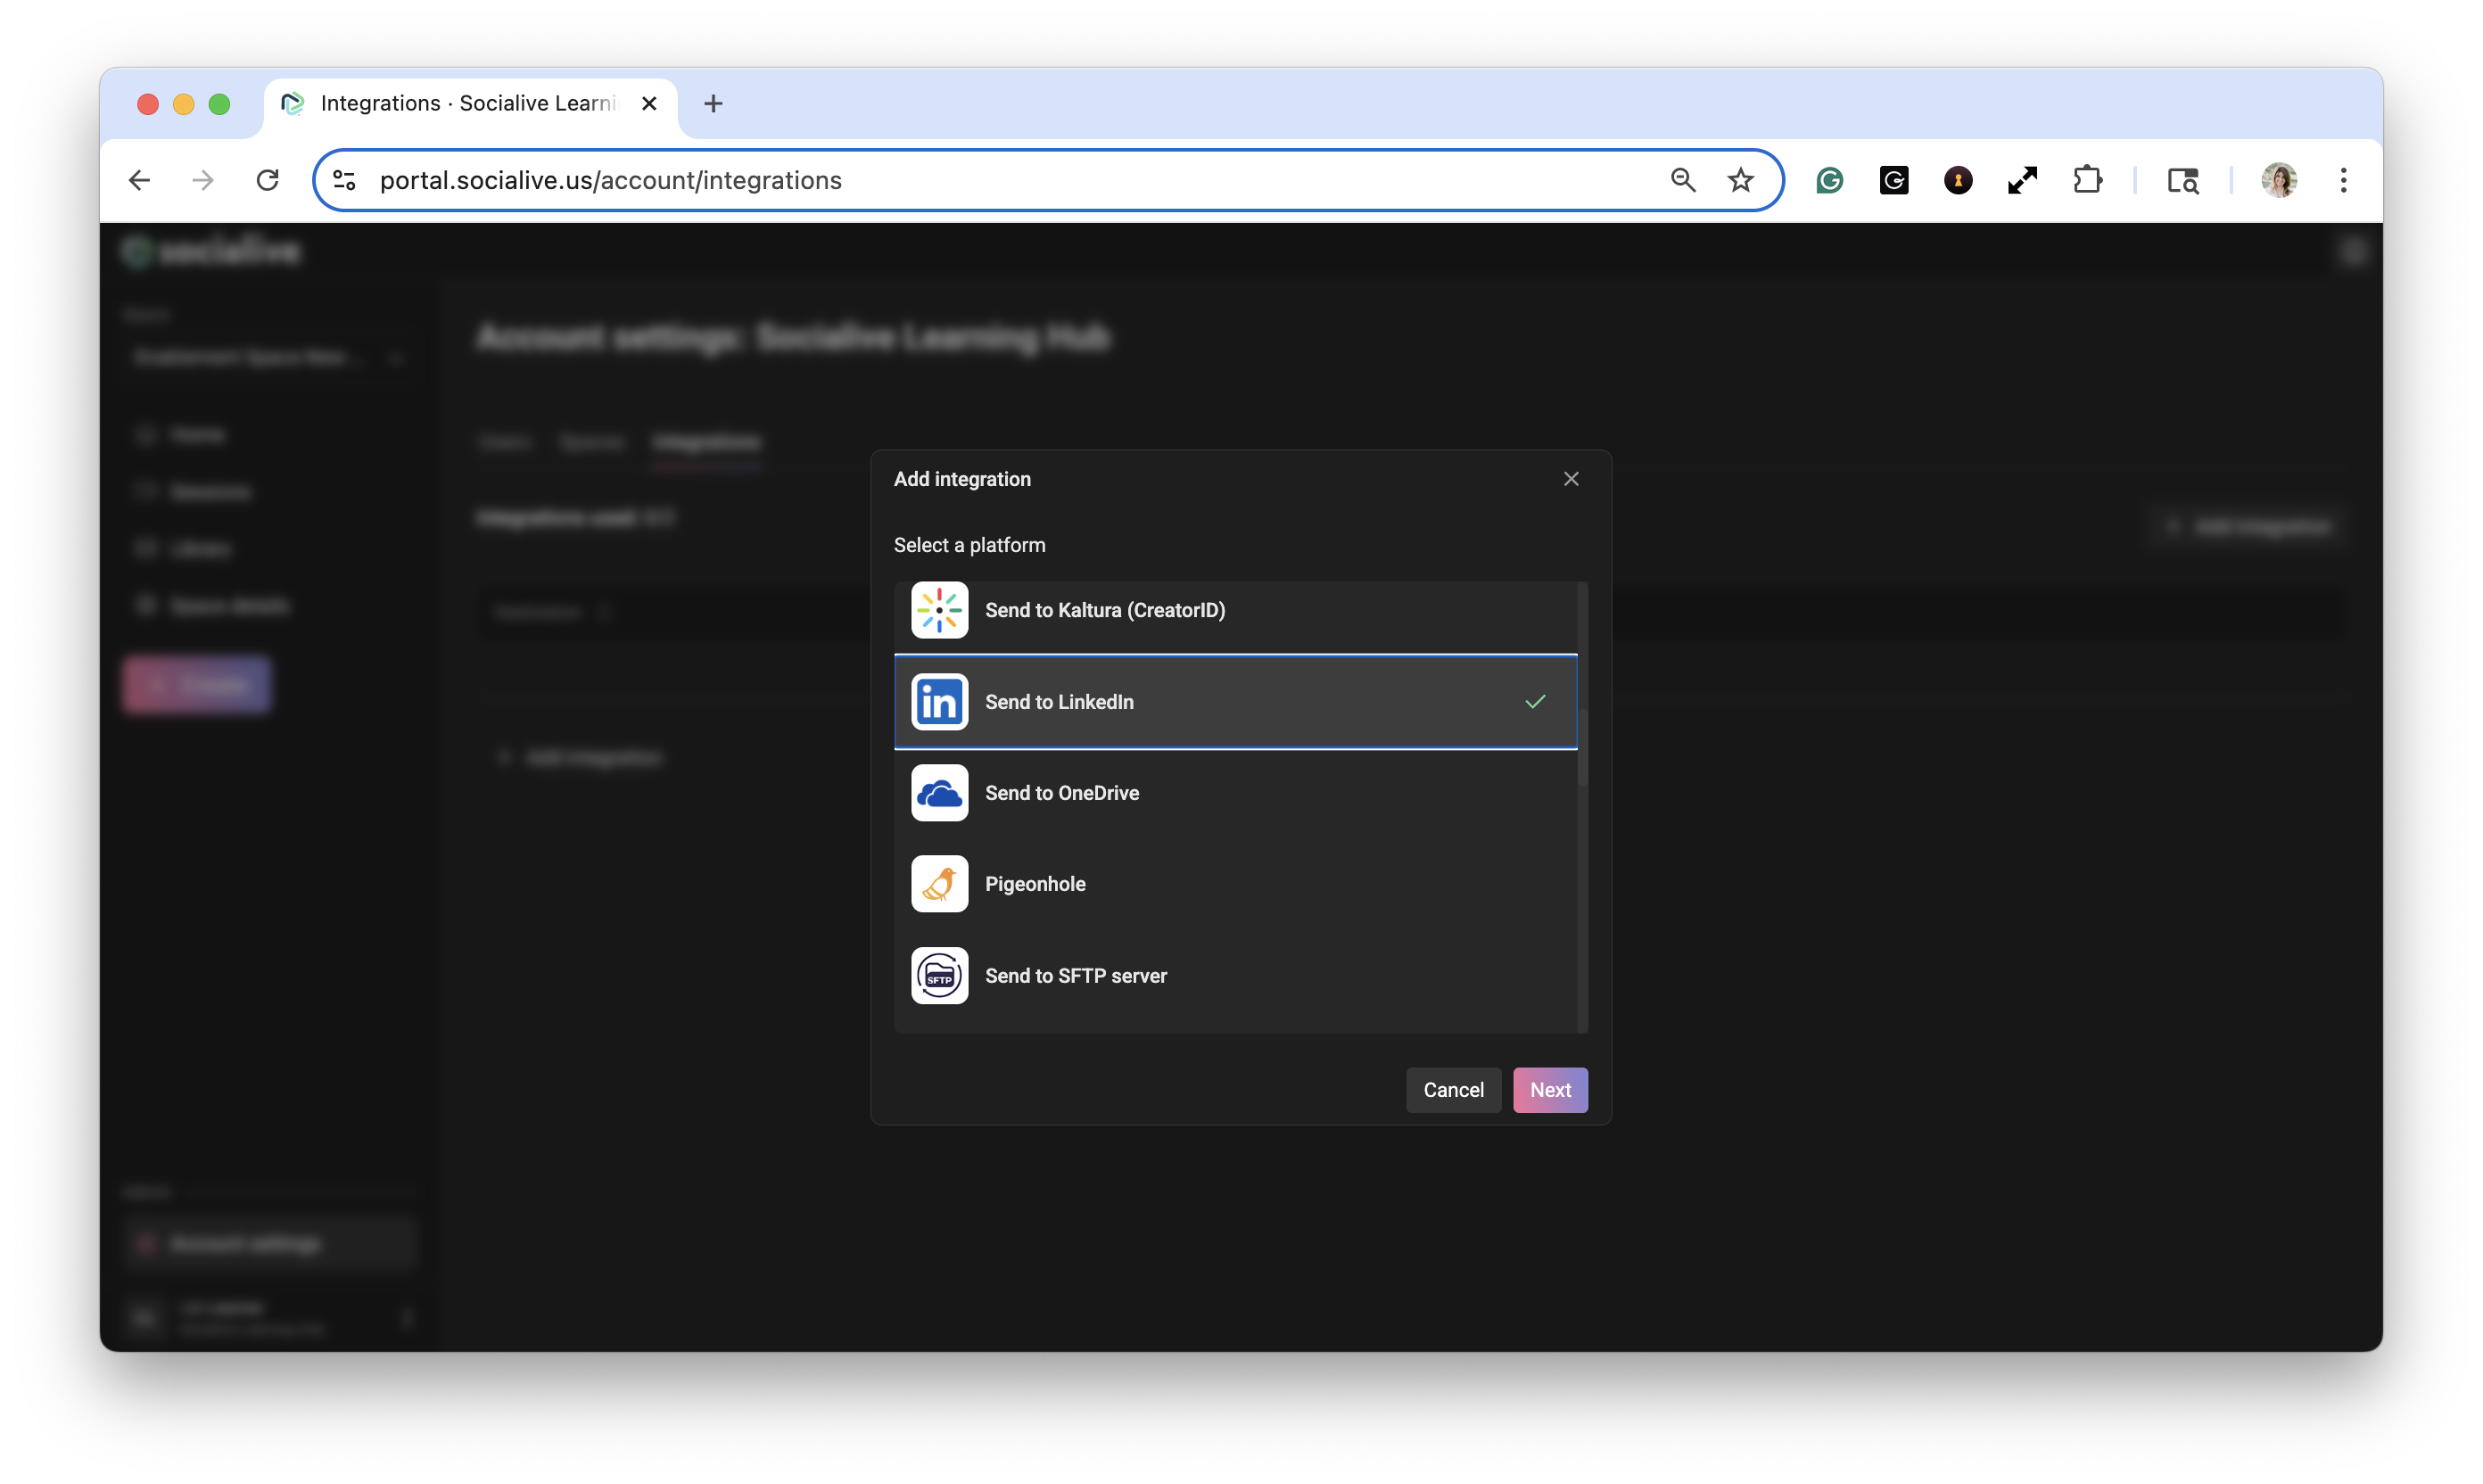Open a new browser tab

(713, 104)
